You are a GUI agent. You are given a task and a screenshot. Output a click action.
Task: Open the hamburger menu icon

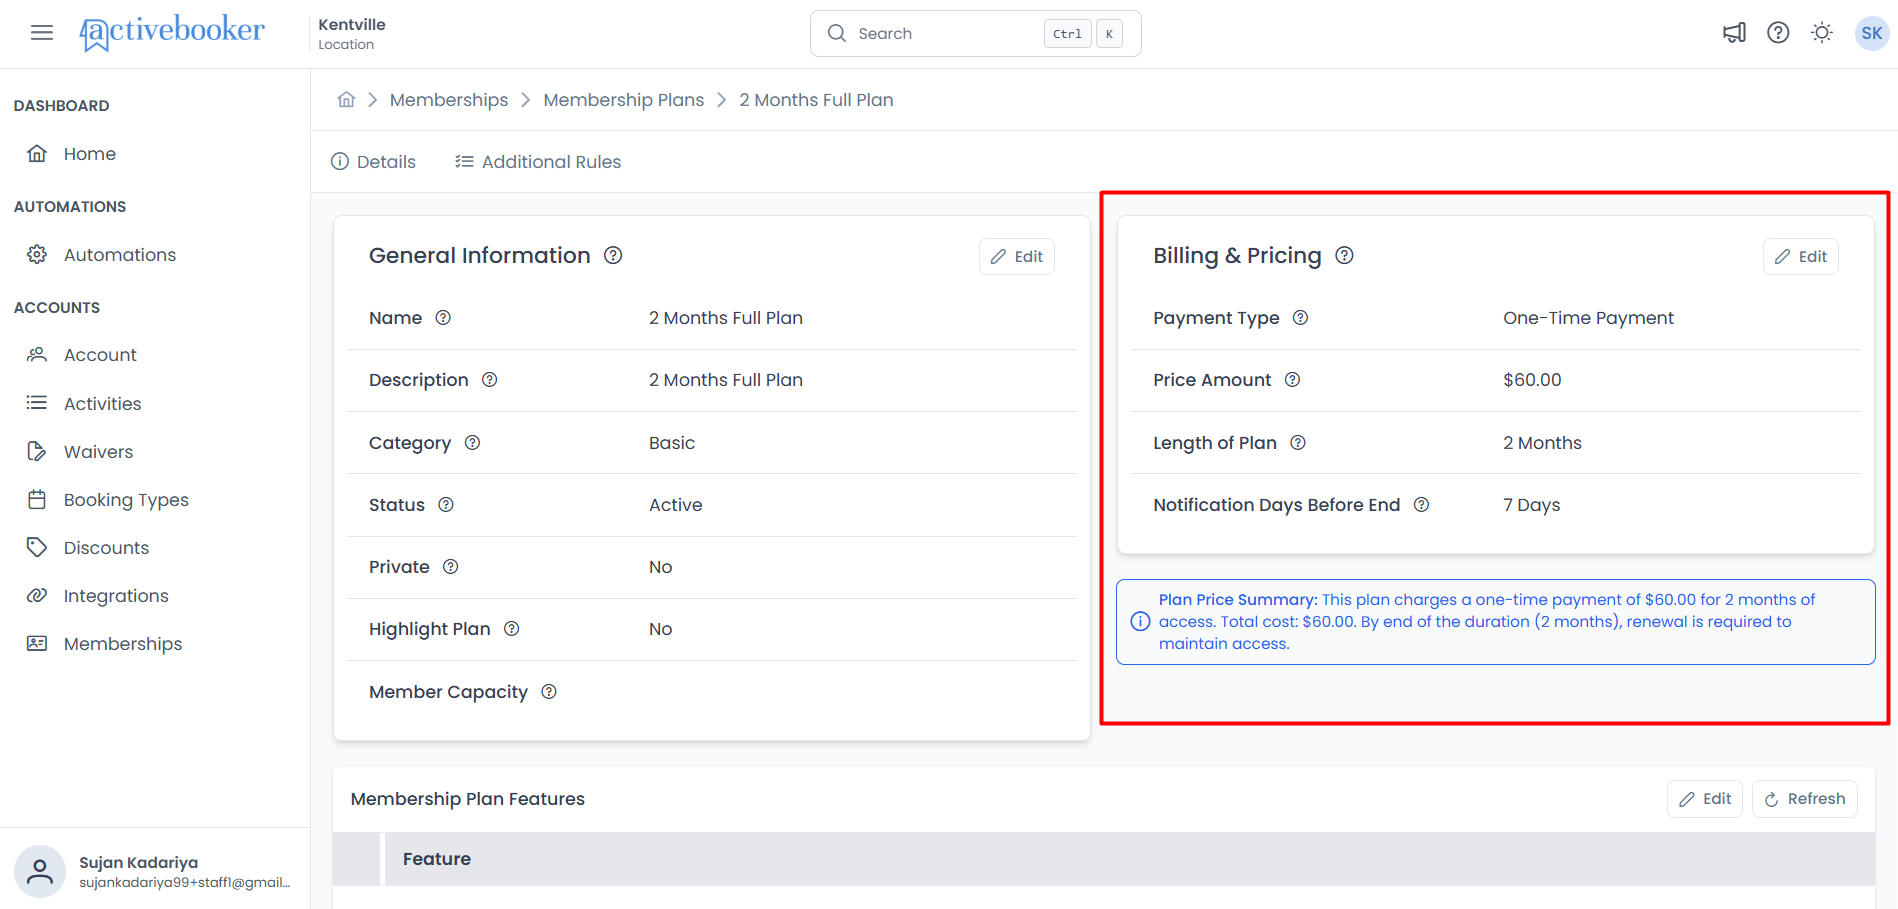coord(42,33)
